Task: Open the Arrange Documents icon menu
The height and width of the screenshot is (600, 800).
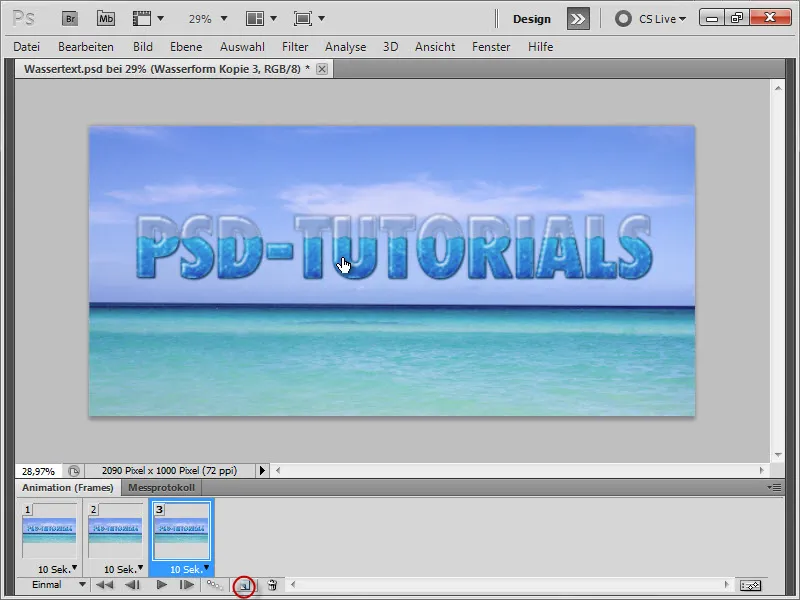Action: point(261,19)
